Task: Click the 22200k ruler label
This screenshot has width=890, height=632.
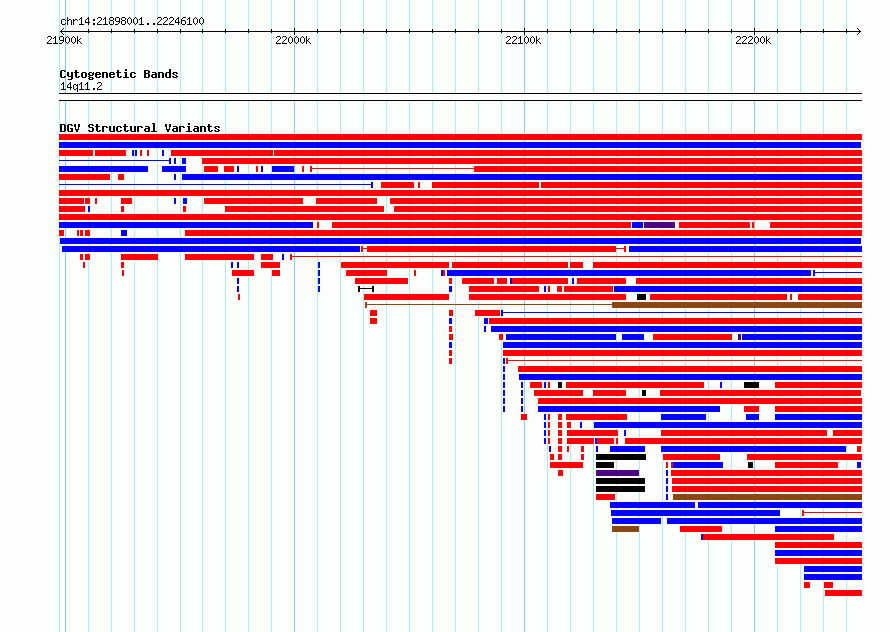Action: tap(753, 40)
